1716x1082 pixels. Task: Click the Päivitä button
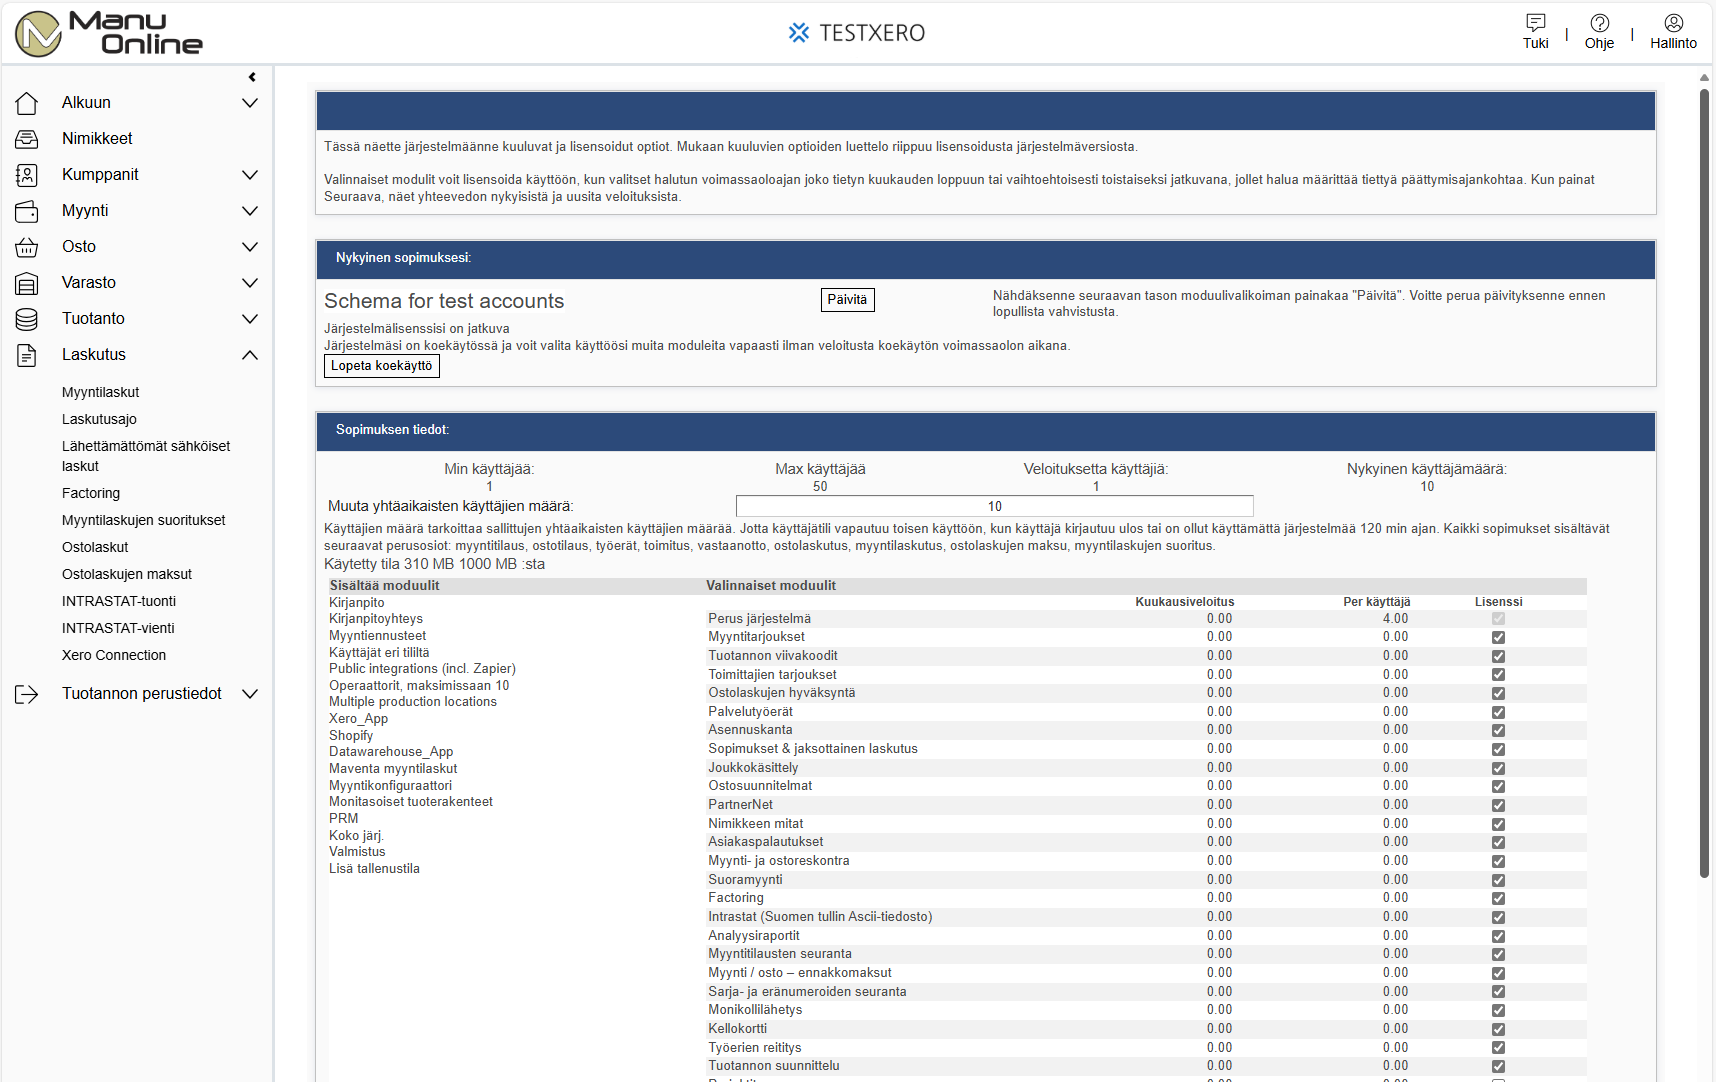(x=847, y=300)
